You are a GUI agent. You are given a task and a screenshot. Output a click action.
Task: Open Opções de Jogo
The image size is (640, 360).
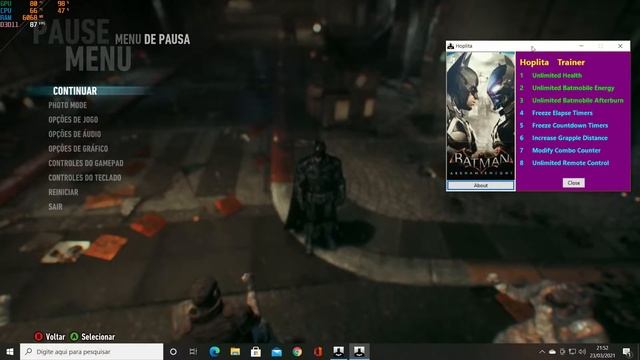pyautogui.click(x=73, y=120)
